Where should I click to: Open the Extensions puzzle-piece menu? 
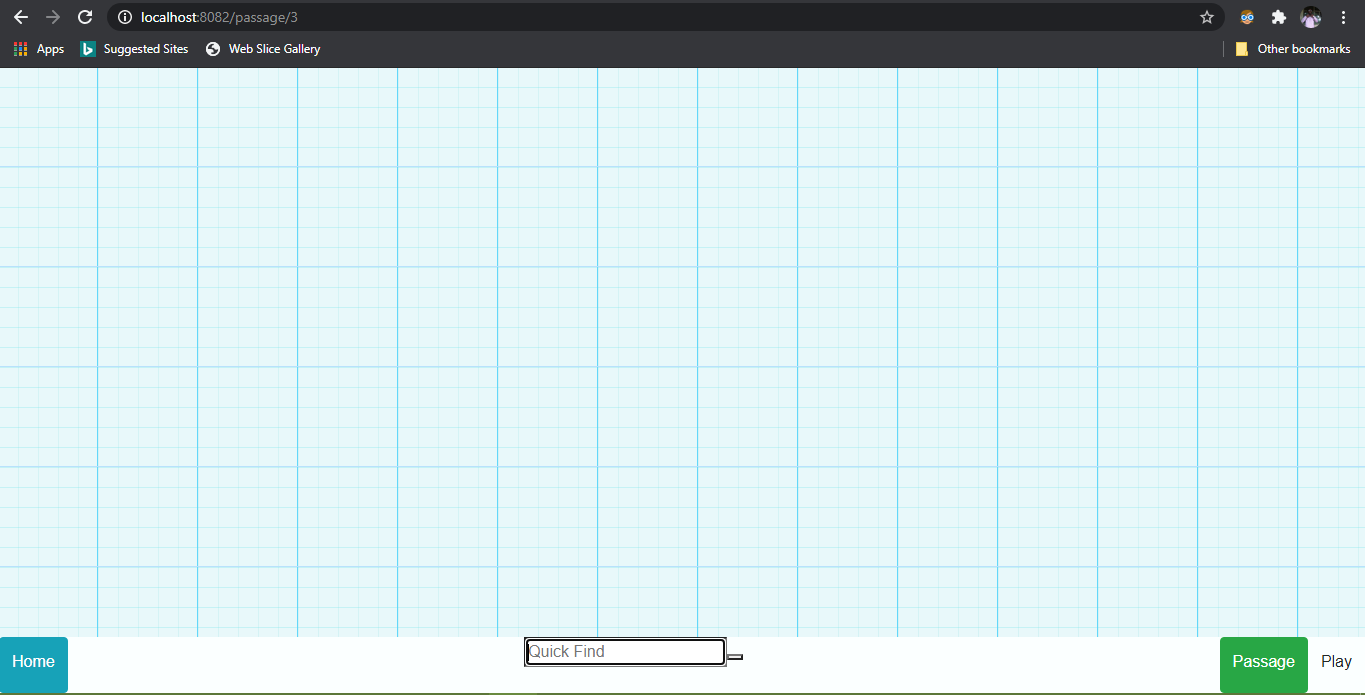(x=1278, y=17)
